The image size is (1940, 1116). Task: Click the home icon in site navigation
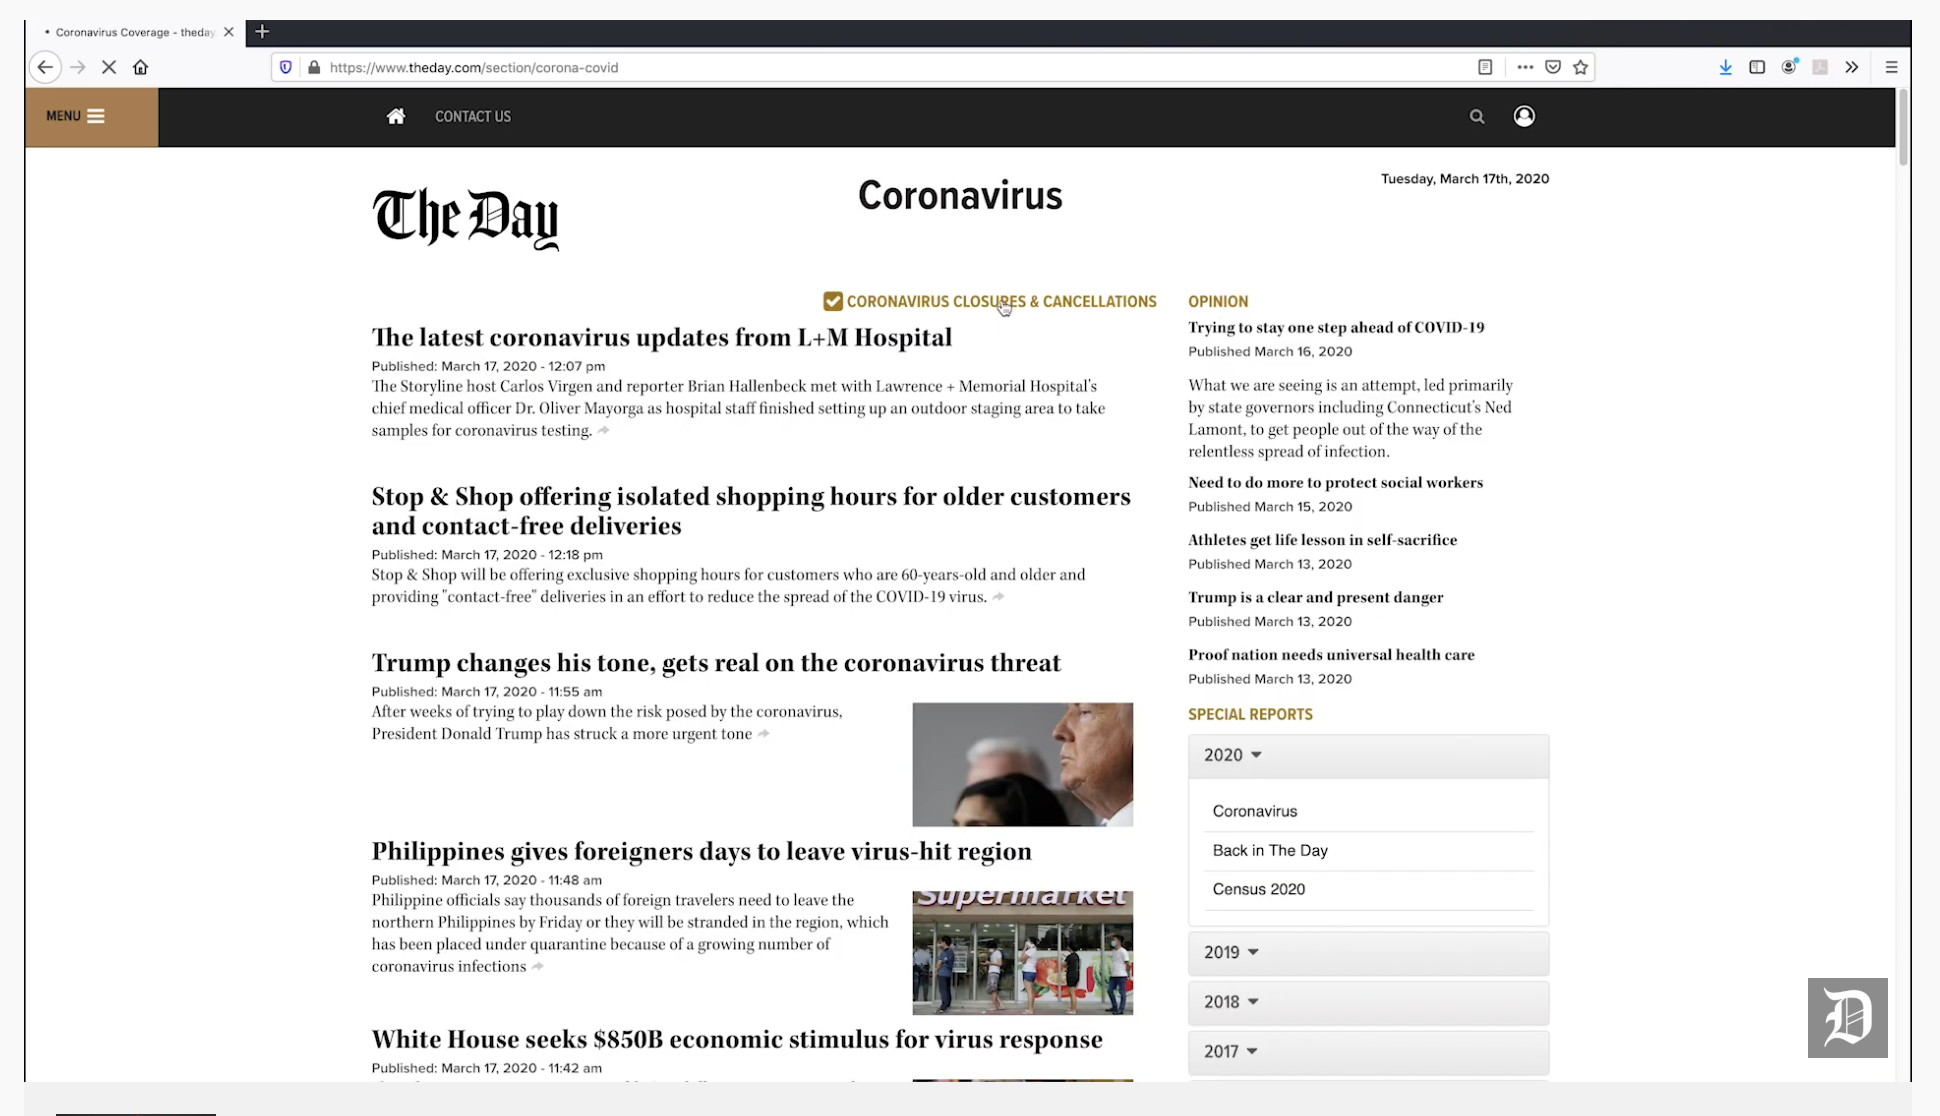pos(396,117)
